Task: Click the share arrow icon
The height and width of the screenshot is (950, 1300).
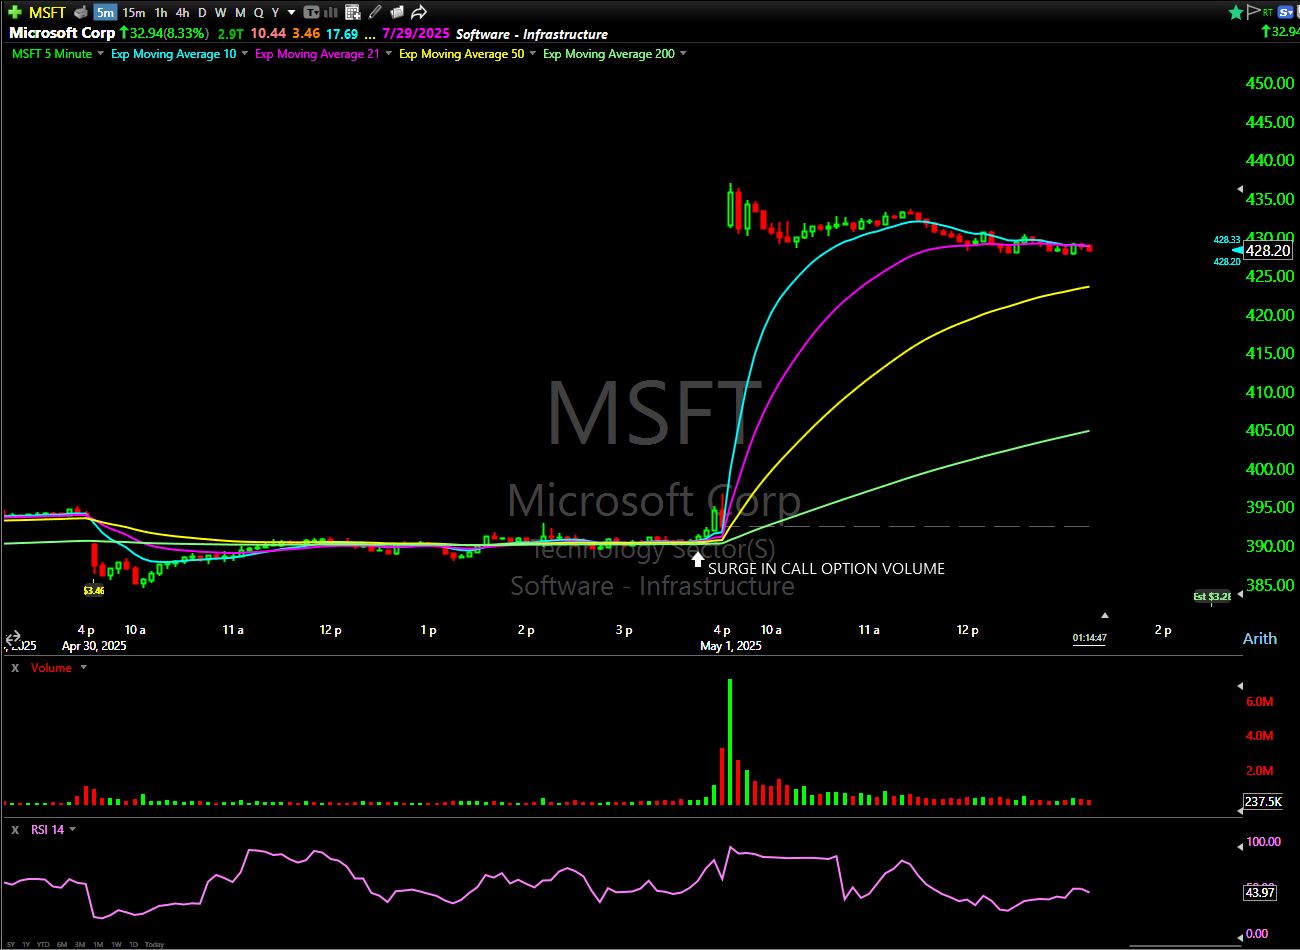Action: [419, 12]
